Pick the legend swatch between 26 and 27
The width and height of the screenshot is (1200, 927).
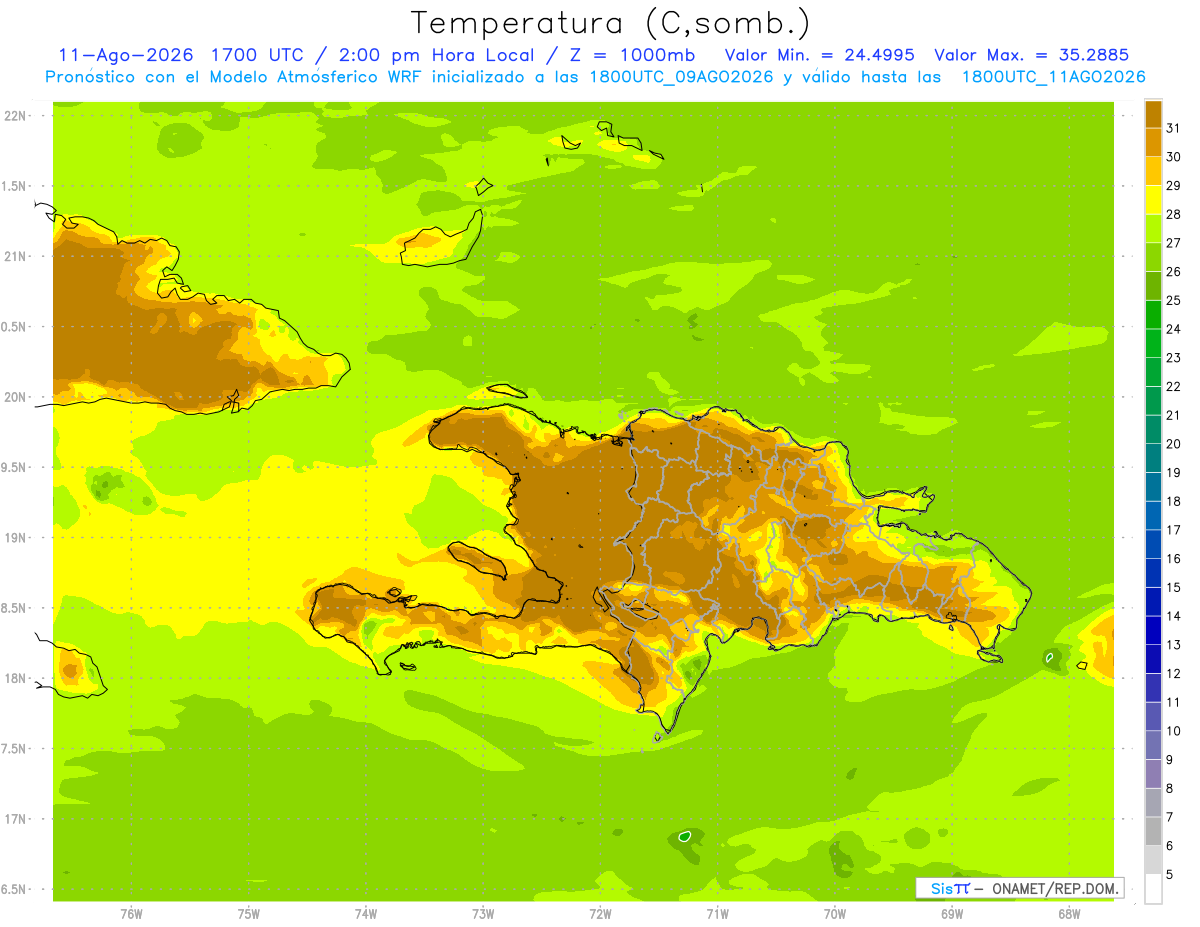tap(1153, 257)
